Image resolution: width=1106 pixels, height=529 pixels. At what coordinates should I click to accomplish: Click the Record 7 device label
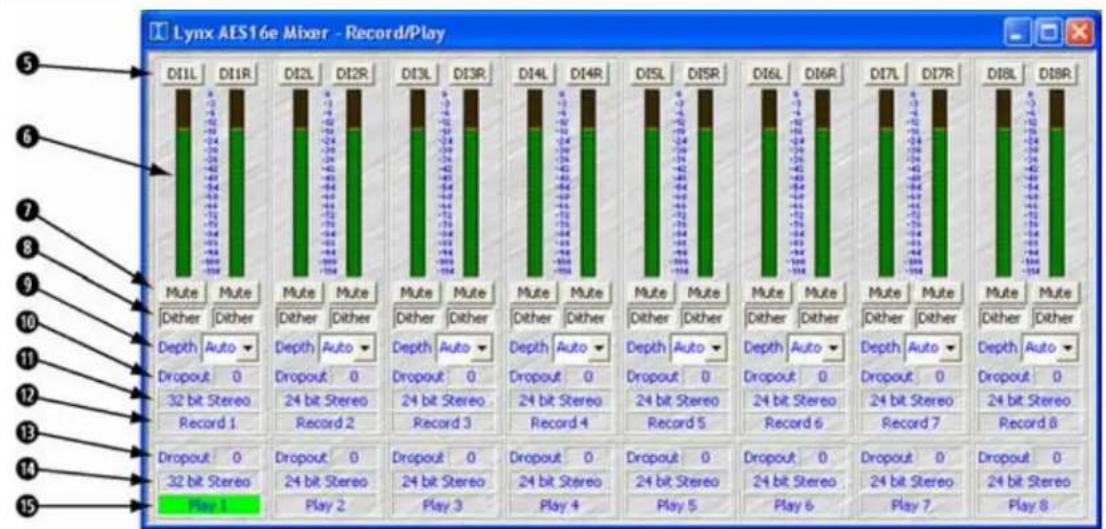914,423
